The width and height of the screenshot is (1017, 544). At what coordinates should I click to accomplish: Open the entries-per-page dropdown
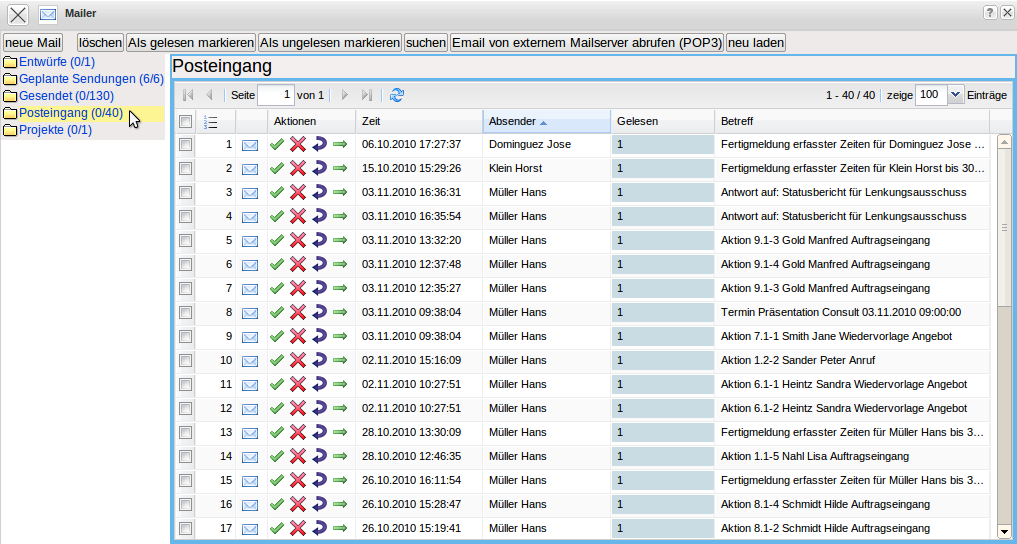point(955,94)
